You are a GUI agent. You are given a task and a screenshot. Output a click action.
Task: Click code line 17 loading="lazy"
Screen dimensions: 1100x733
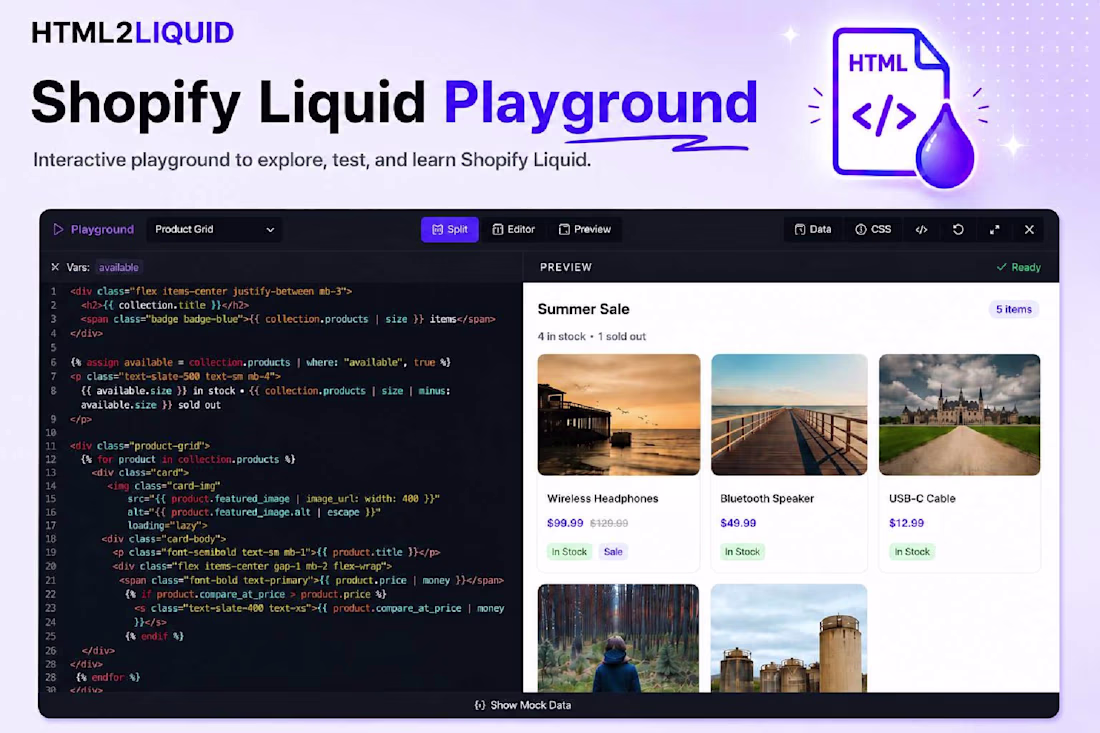[168, 525]
